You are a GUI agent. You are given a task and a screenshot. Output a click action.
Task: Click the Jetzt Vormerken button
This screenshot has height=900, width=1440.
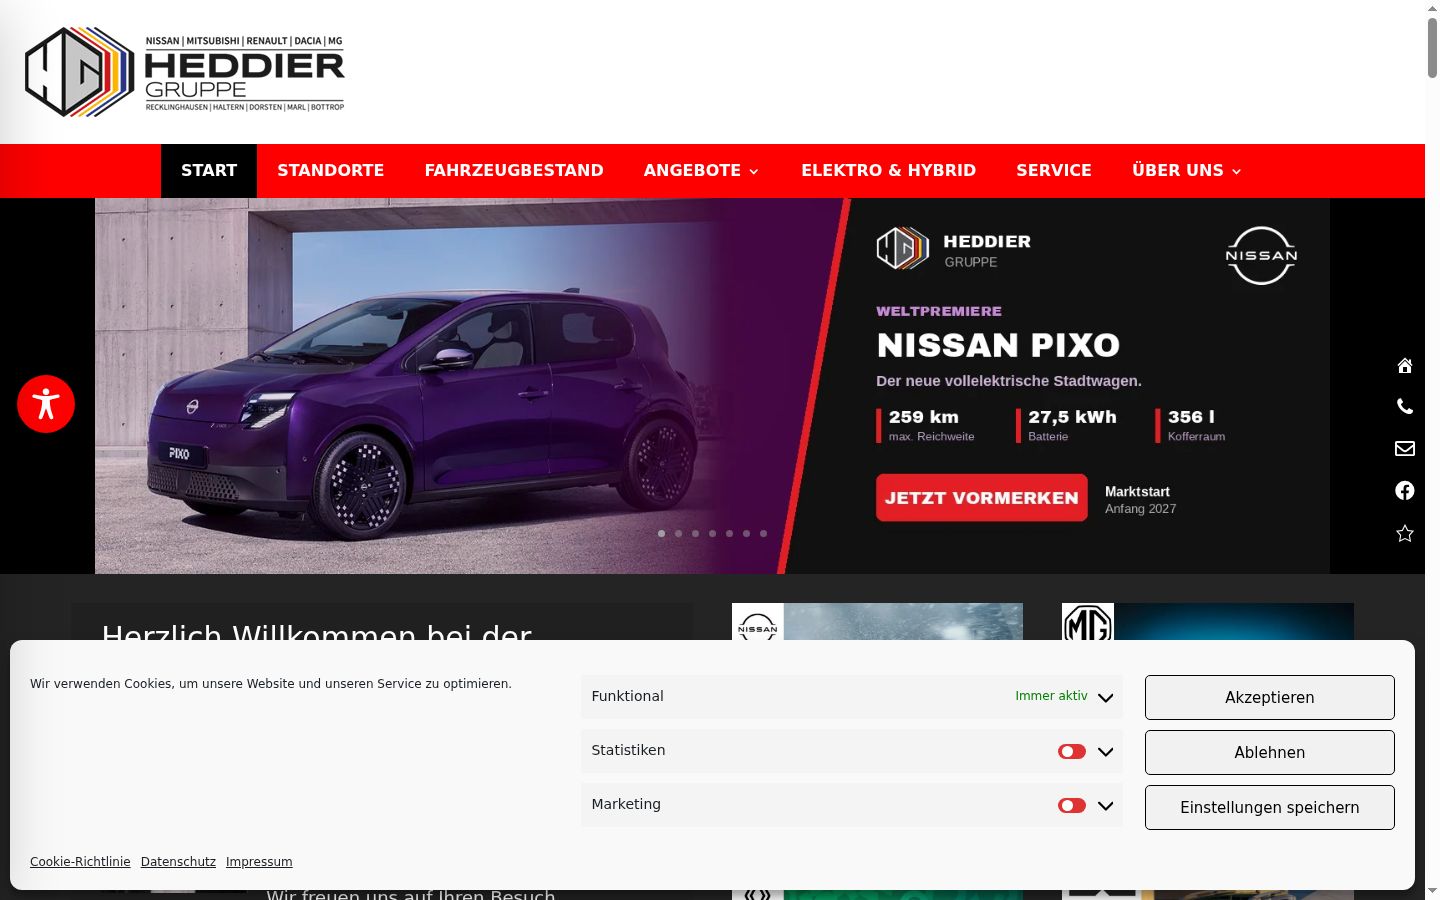click(982, 498)
